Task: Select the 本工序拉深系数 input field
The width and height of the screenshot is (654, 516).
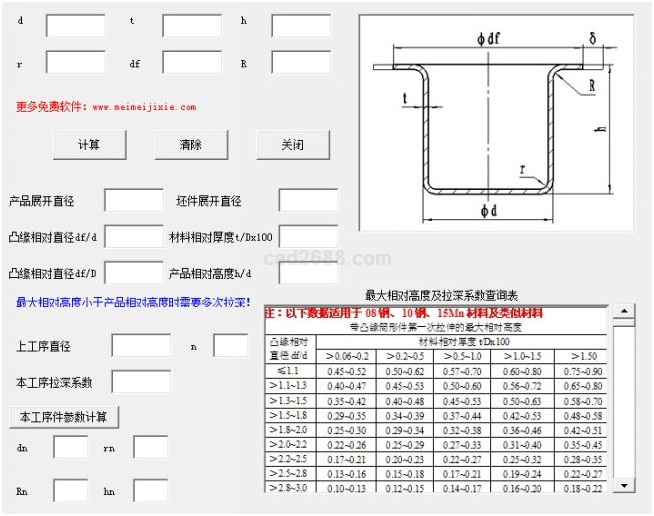Action: pos(141,381)
